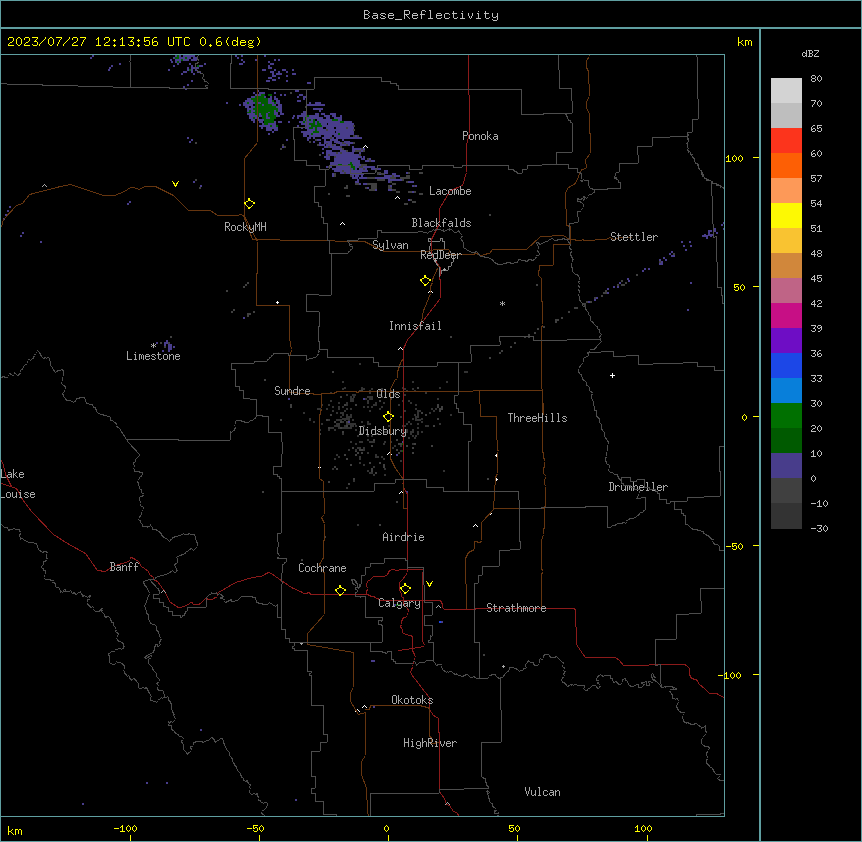Pick the green 20-30 dBZ legend band

786,416
